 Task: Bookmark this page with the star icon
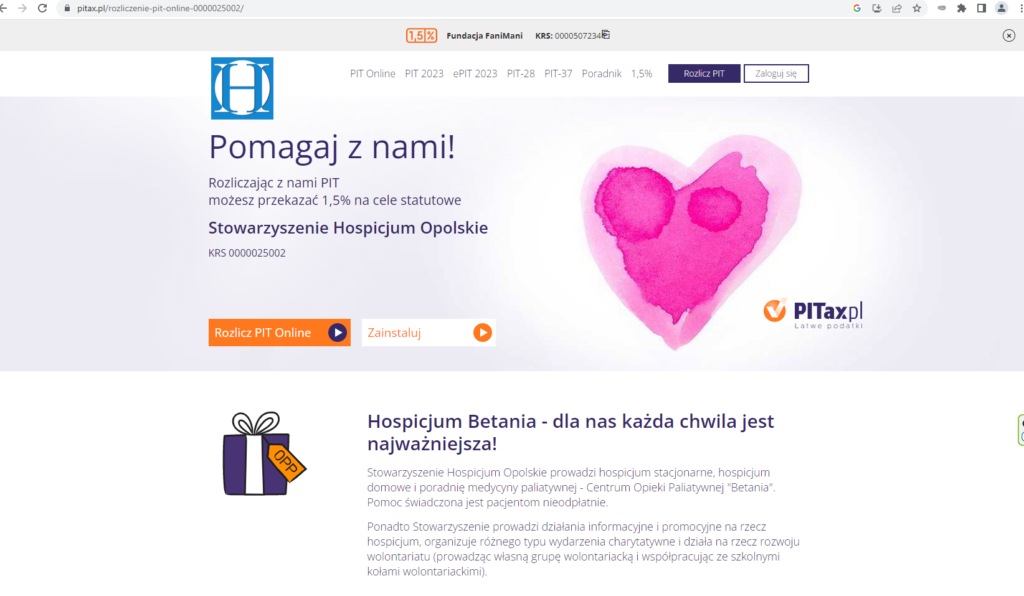(917, 8)
